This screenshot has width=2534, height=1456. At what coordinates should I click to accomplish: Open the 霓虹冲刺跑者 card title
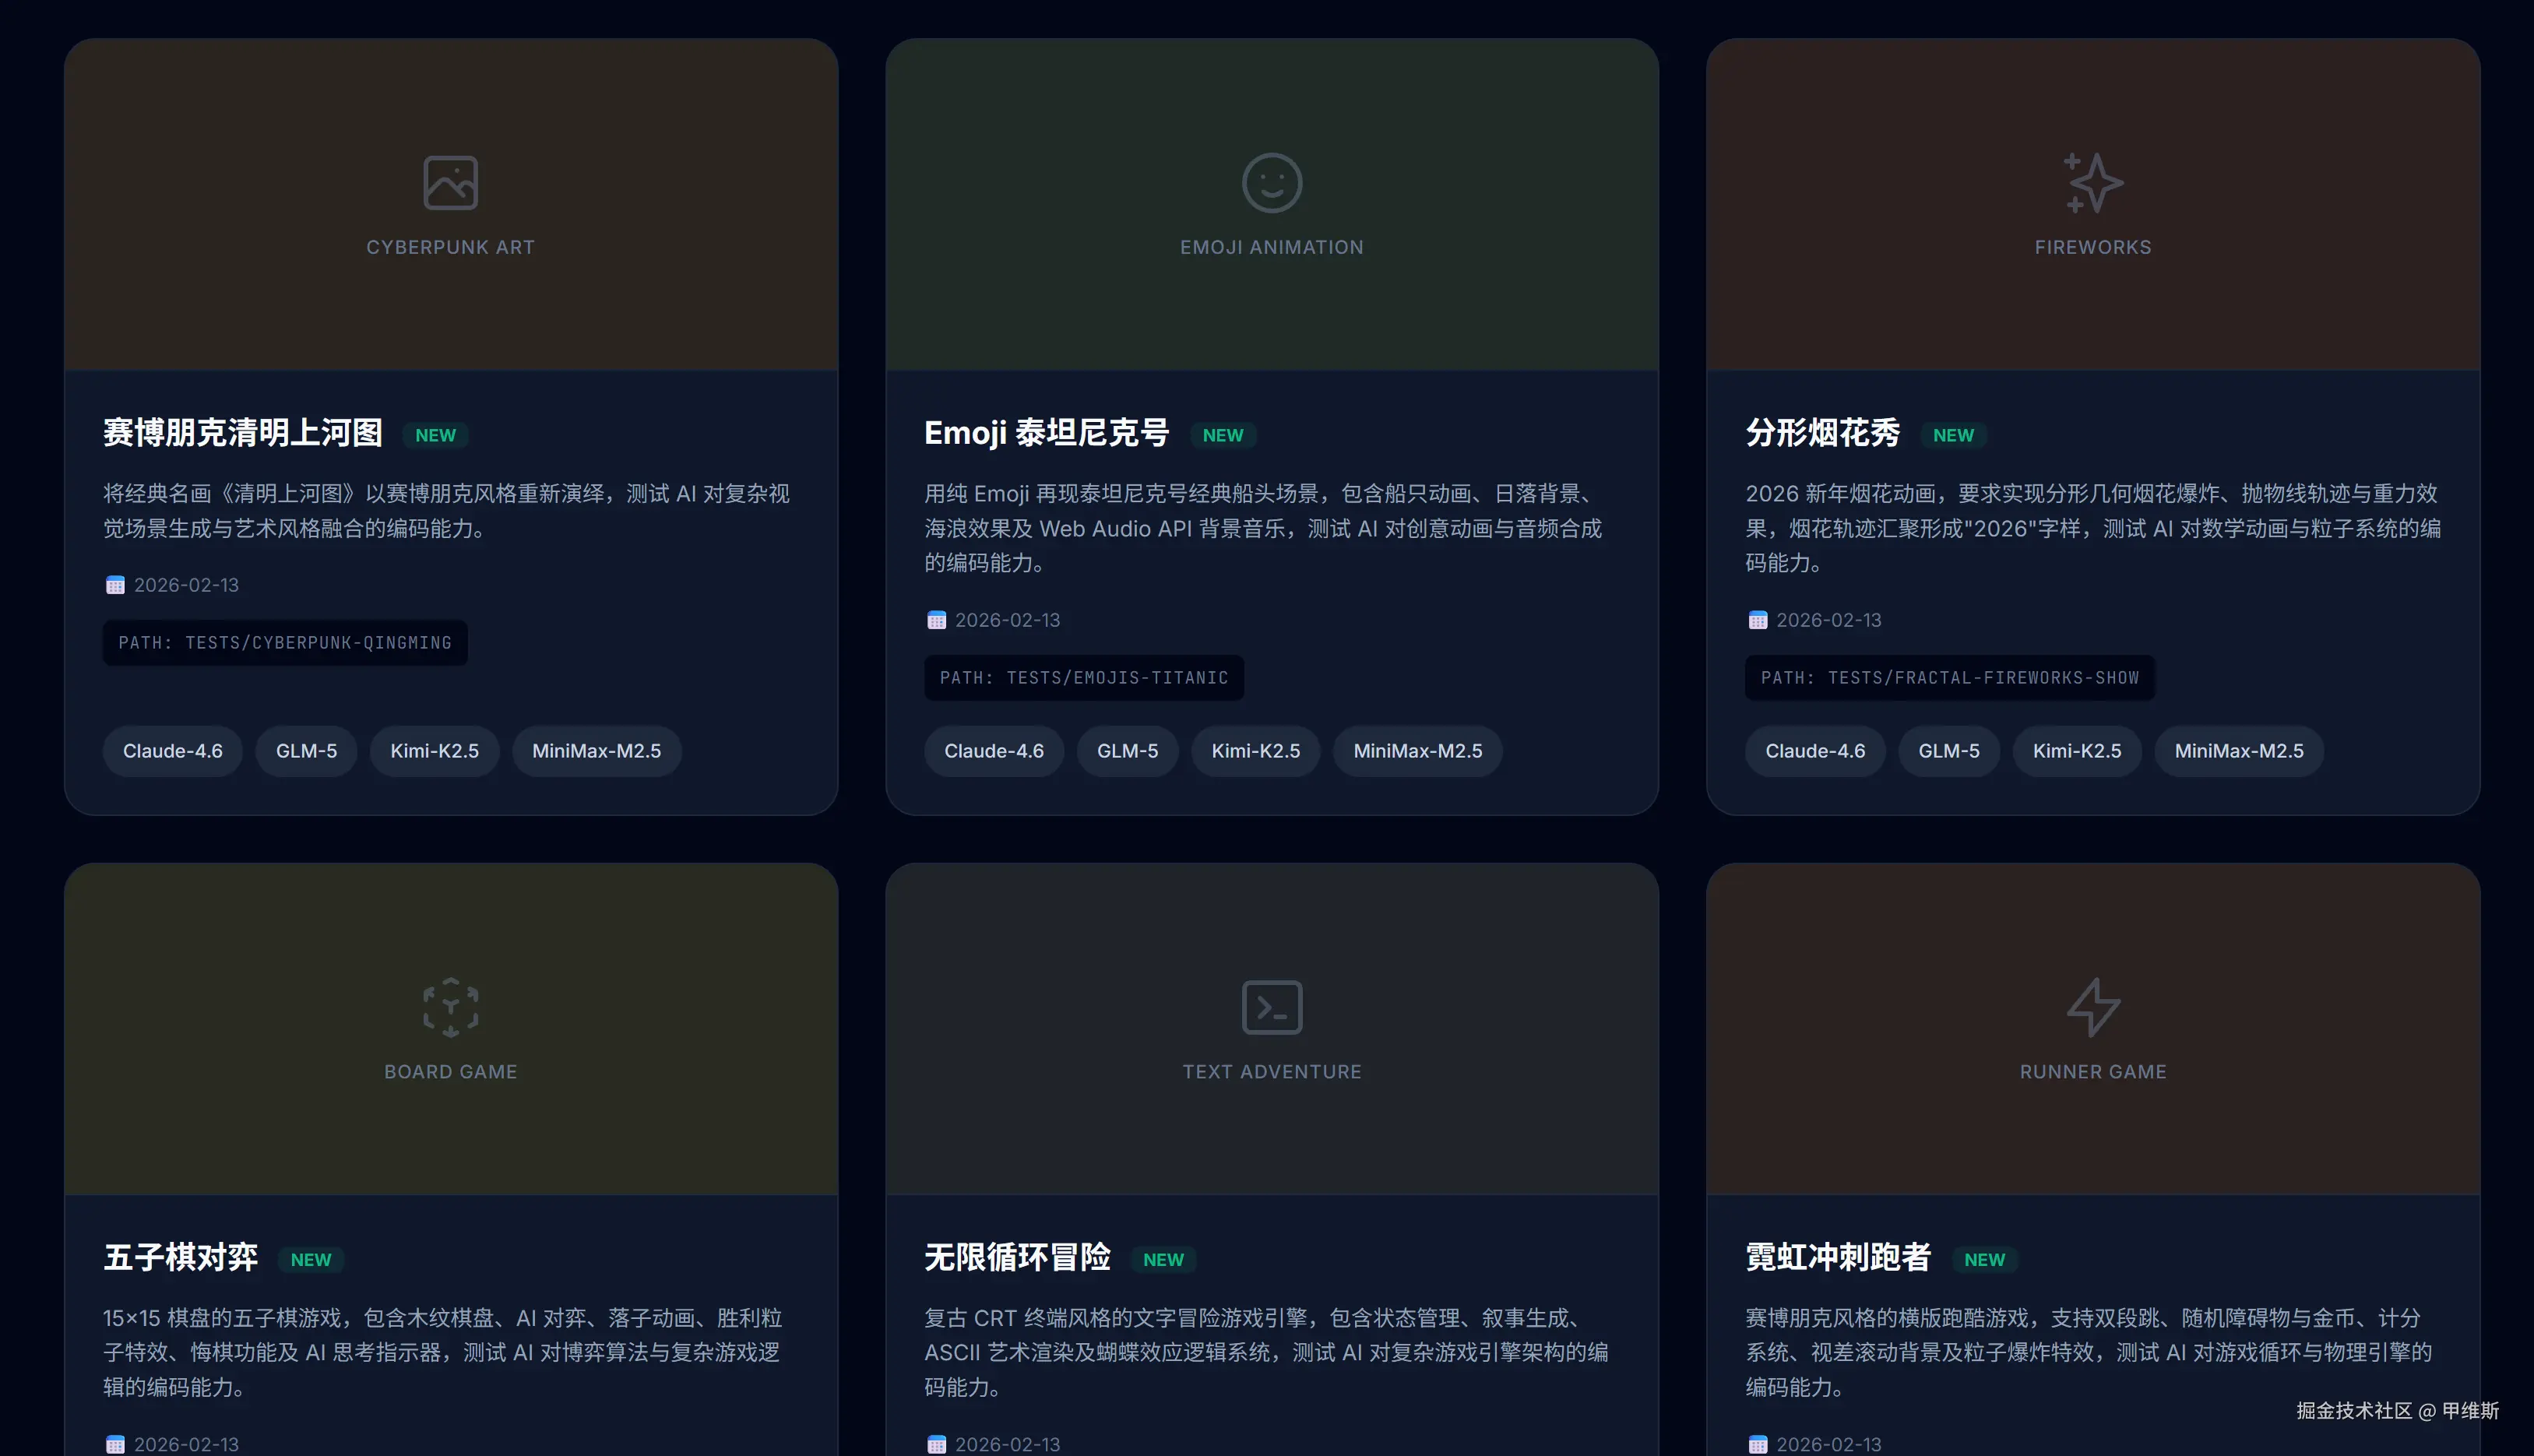point(1837,1257)
